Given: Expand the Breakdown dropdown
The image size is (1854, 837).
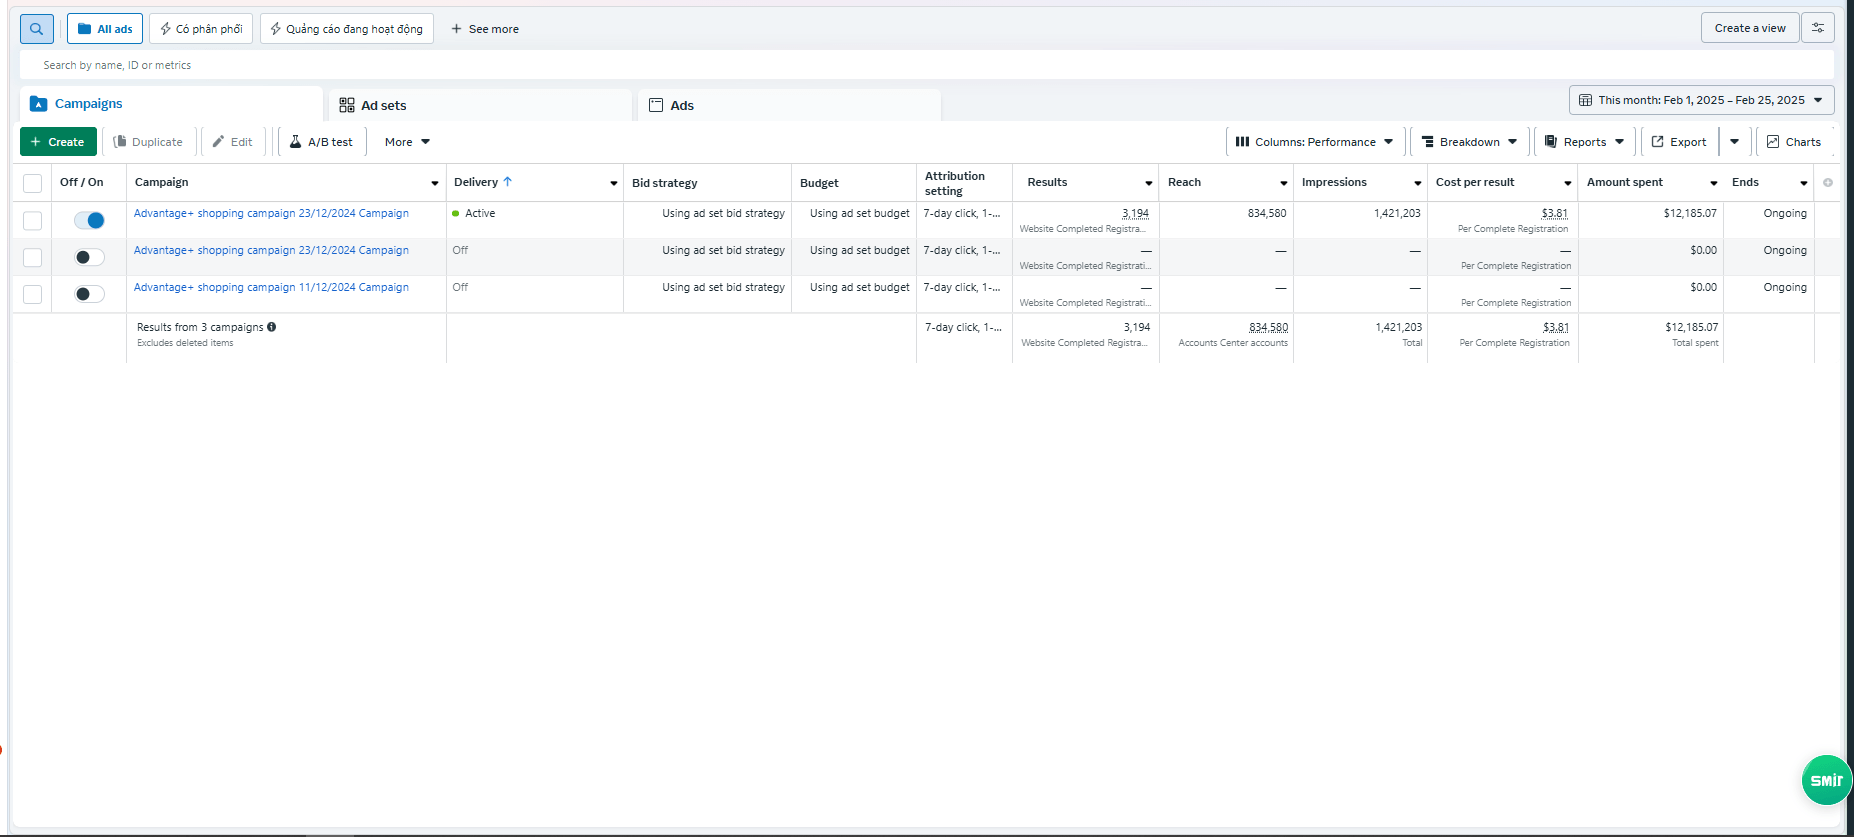Looking at the screenshot, I should point(1469,142).
